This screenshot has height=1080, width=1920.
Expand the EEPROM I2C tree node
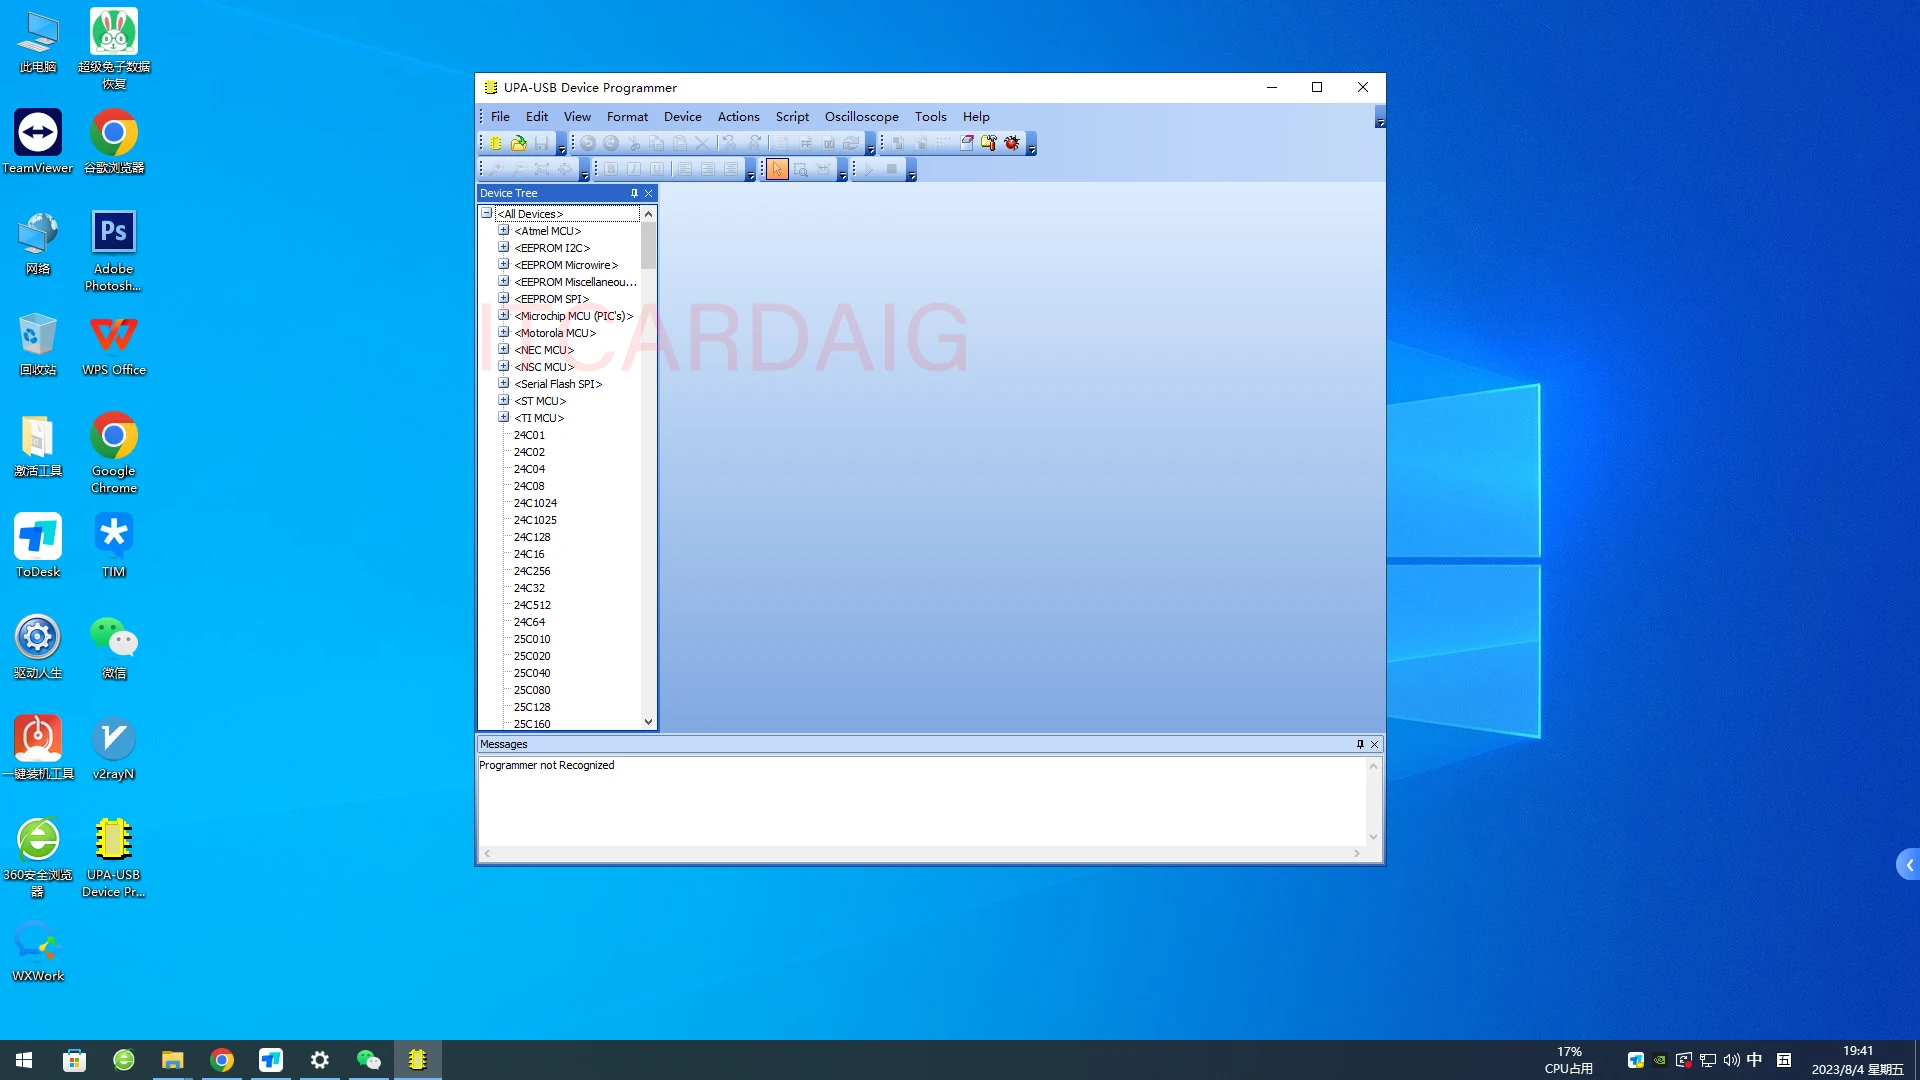coord(504,247)
